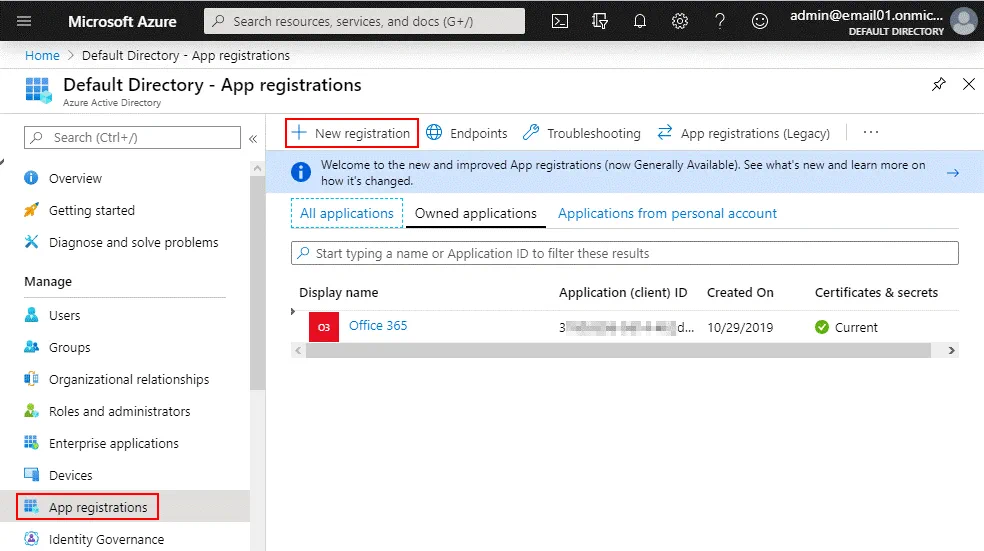Viewport: 984px width, 551px height.
Task: Open the feedback smiley icon
Action: [760, 21]
